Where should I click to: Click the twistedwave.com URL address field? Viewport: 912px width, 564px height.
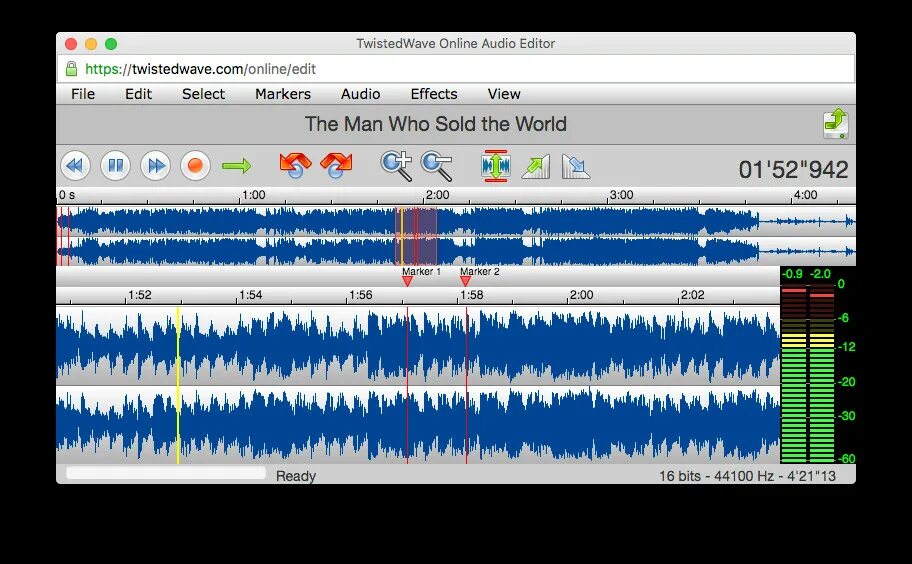click(x=456, y=69)
